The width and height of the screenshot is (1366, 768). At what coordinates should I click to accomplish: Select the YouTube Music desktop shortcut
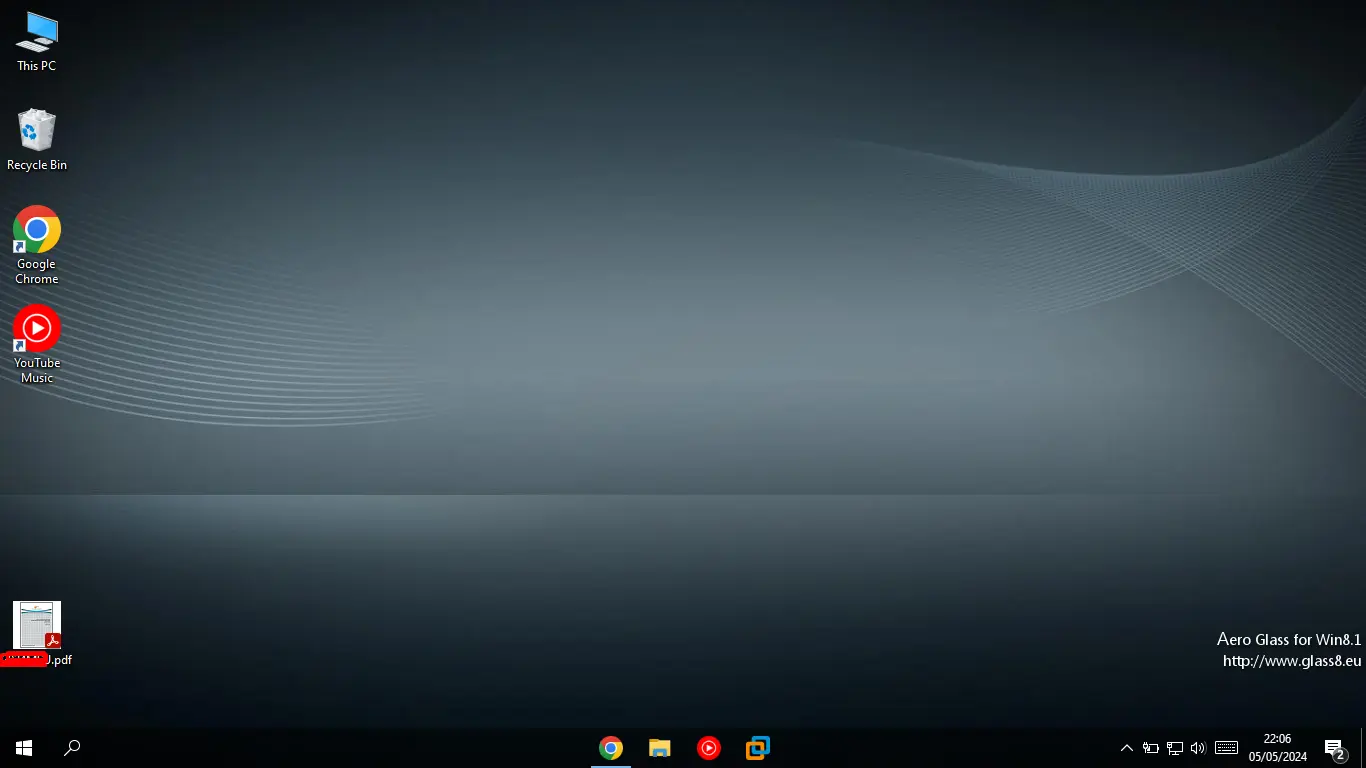[x=37, y=345]
